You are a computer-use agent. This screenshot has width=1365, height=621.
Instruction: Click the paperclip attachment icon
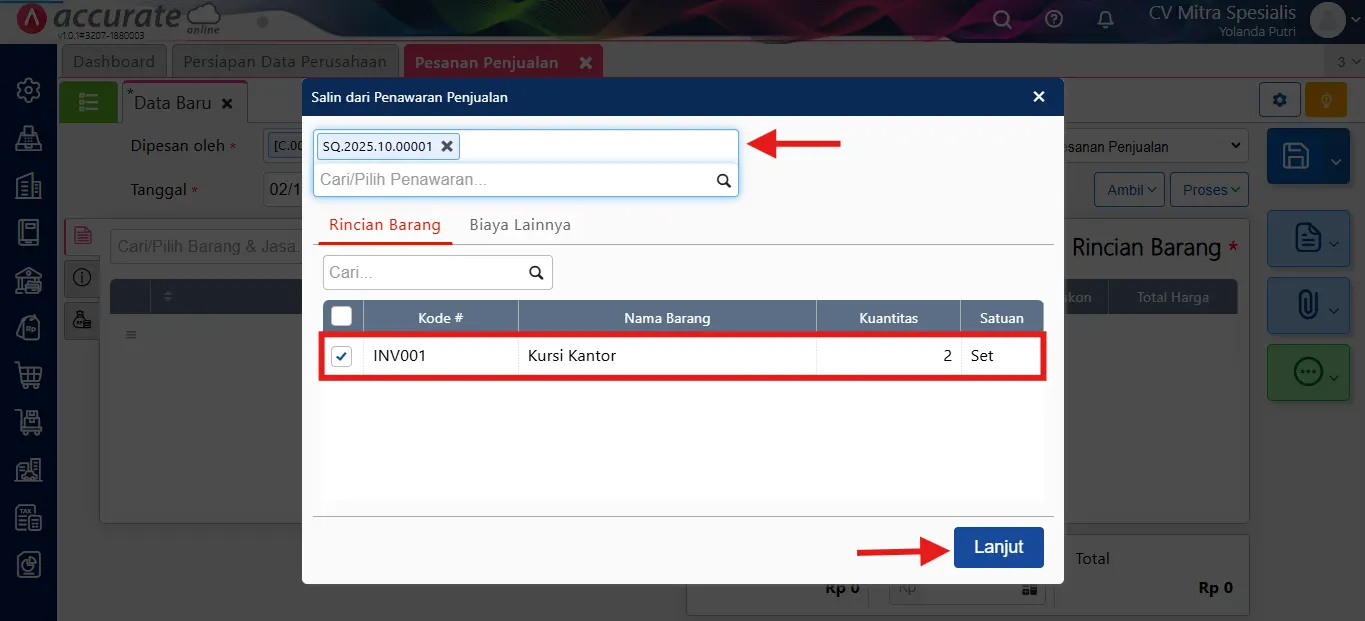1307,305
